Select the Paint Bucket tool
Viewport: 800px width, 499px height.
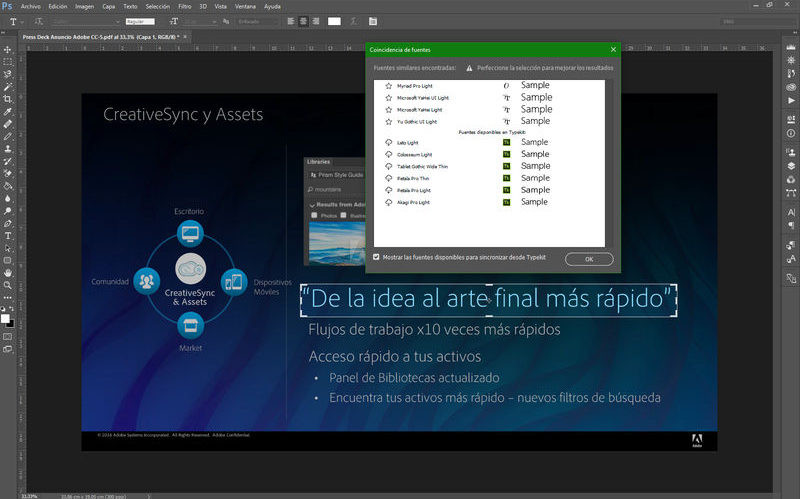pos(8,186)
